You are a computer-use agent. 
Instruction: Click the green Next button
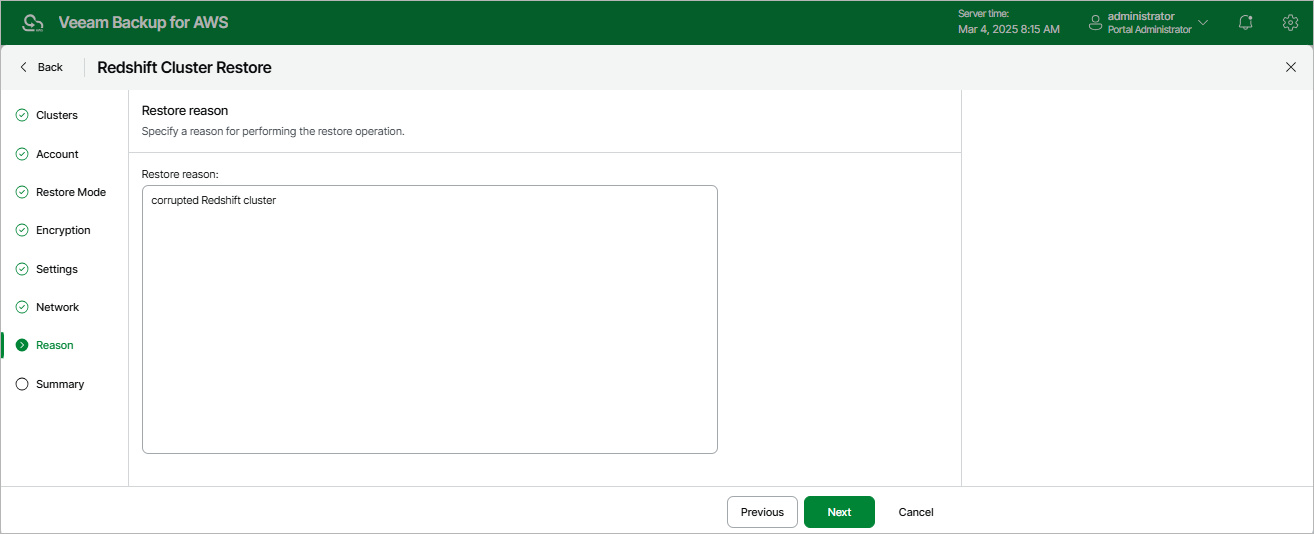839,512
